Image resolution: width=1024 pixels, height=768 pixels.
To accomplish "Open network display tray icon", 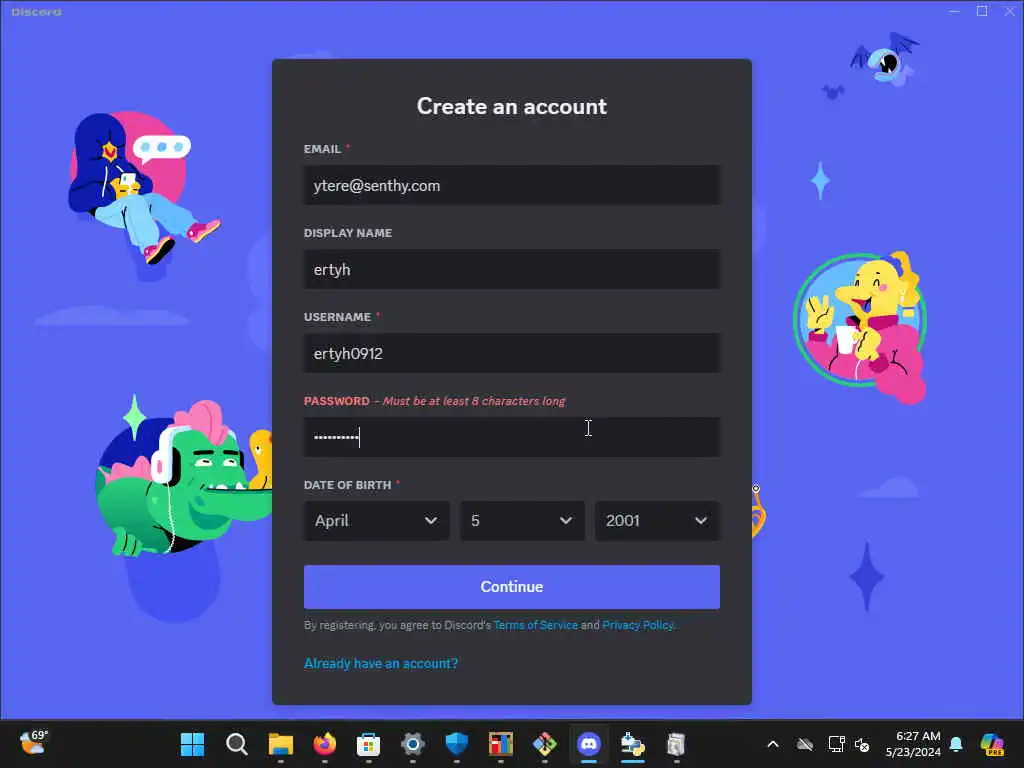I will 837,744.
